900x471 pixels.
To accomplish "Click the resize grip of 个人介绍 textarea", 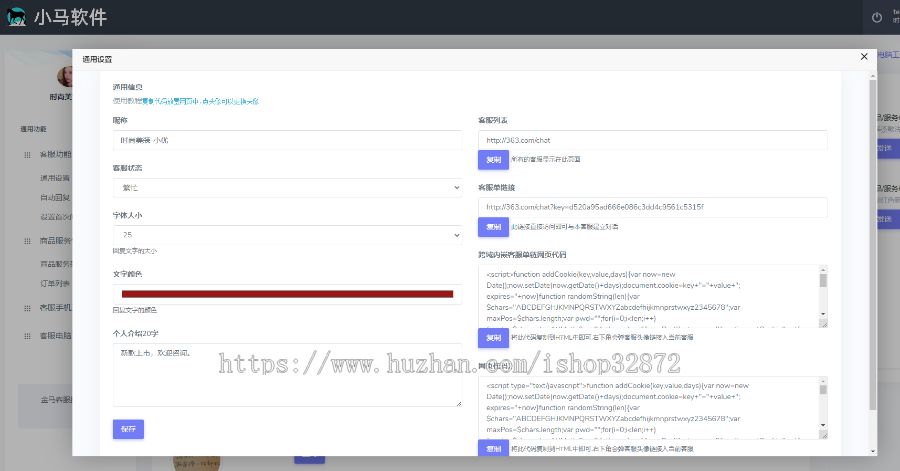I will [459, 403].
